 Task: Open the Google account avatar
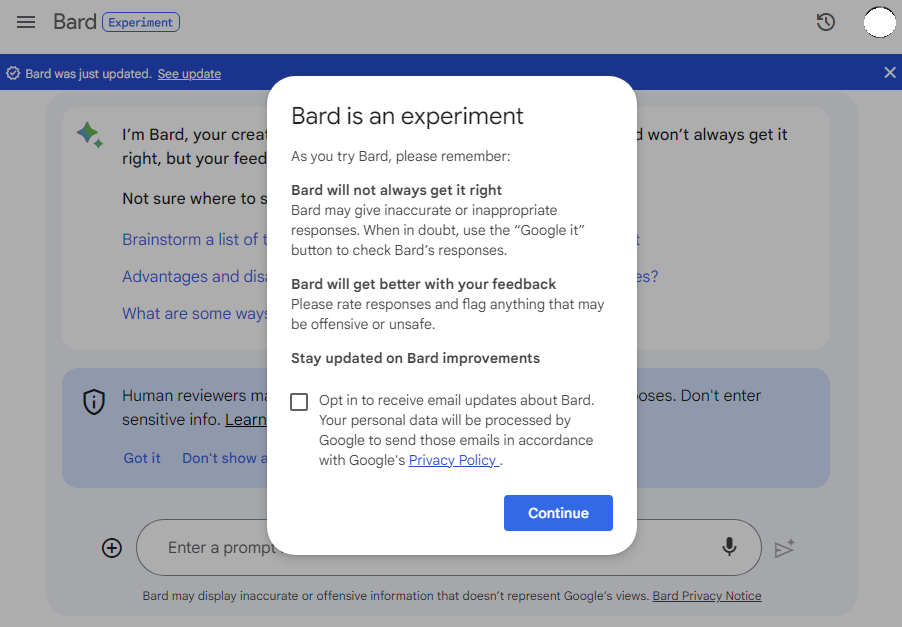pyautogui.click(x=880, y=22)
